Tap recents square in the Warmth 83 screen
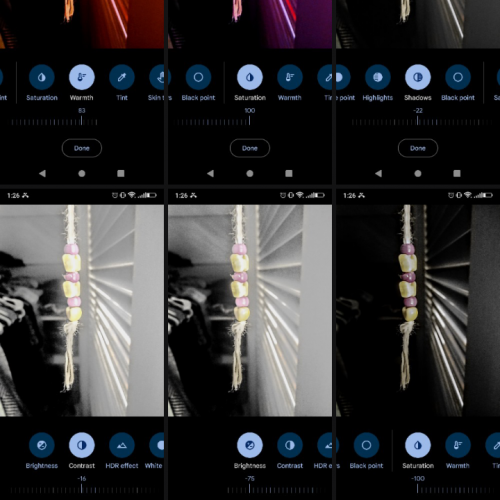The image size is (500, 500). click(x=121, y=173)
